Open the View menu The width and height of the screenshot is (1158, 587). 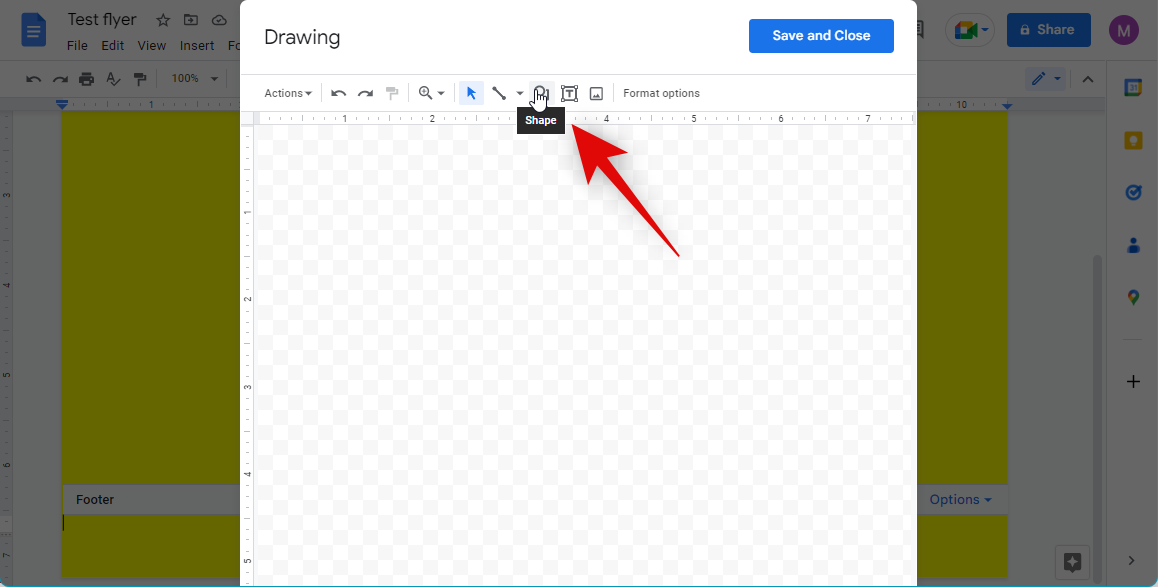(x=152, y=45)
